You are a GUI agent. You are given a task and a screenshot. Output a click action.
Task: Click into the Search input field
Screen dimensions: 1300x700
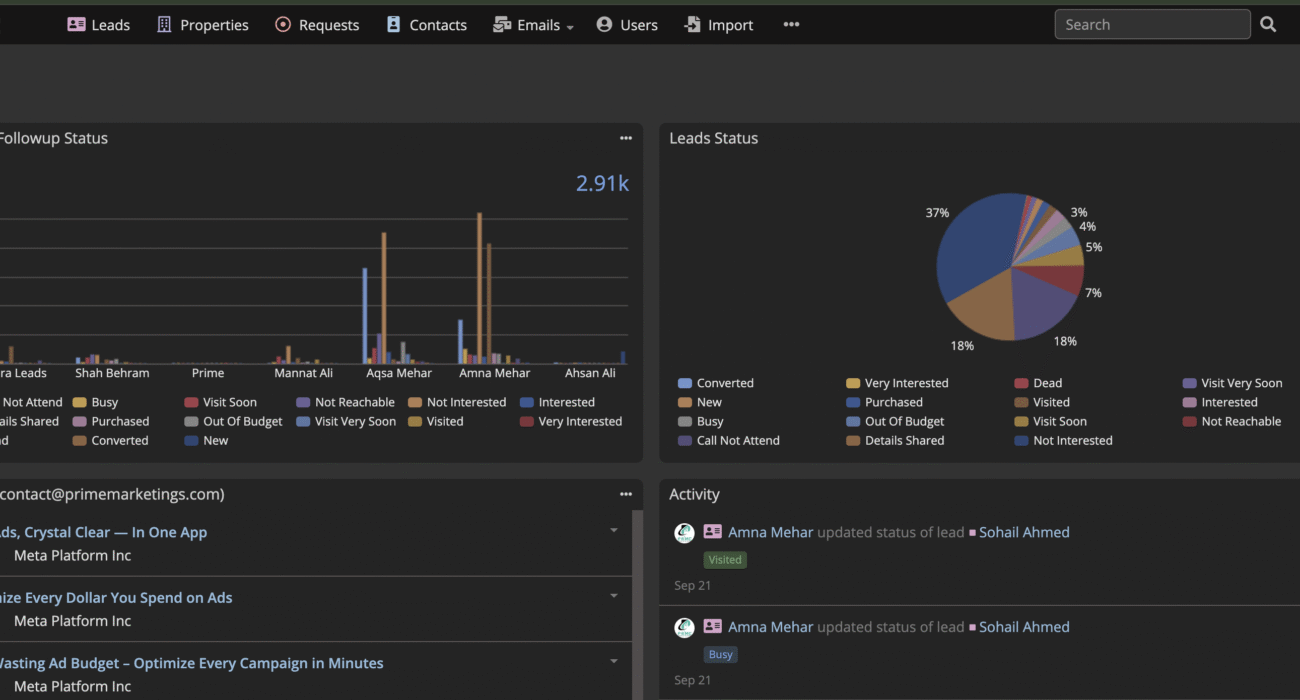point(1151,25)
